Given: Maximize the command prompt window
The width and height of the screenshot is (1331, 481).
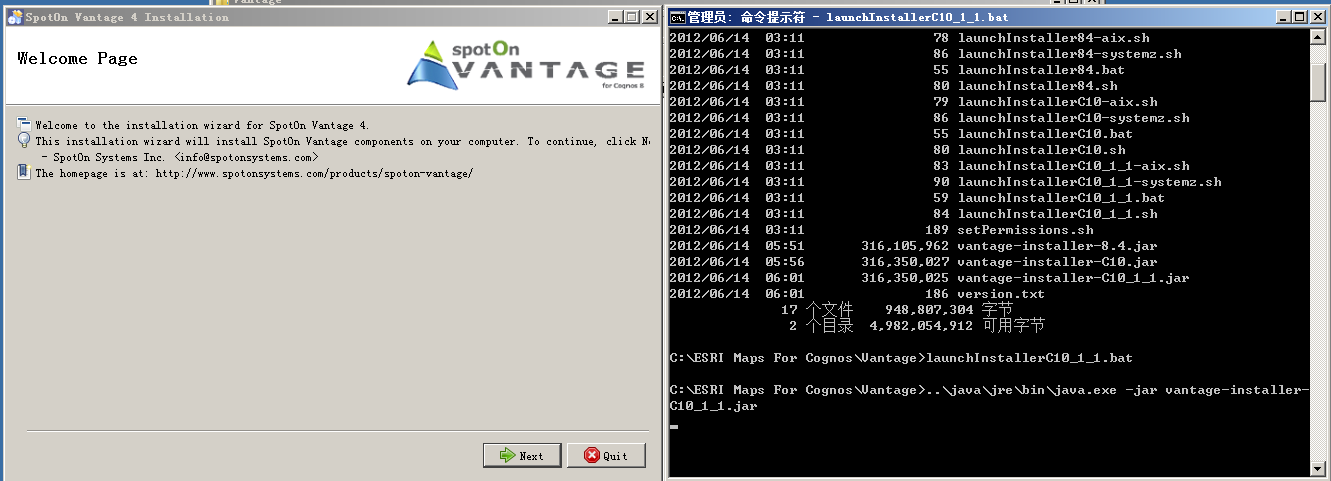Looking at the screenshot, I should pos(1298,17).
